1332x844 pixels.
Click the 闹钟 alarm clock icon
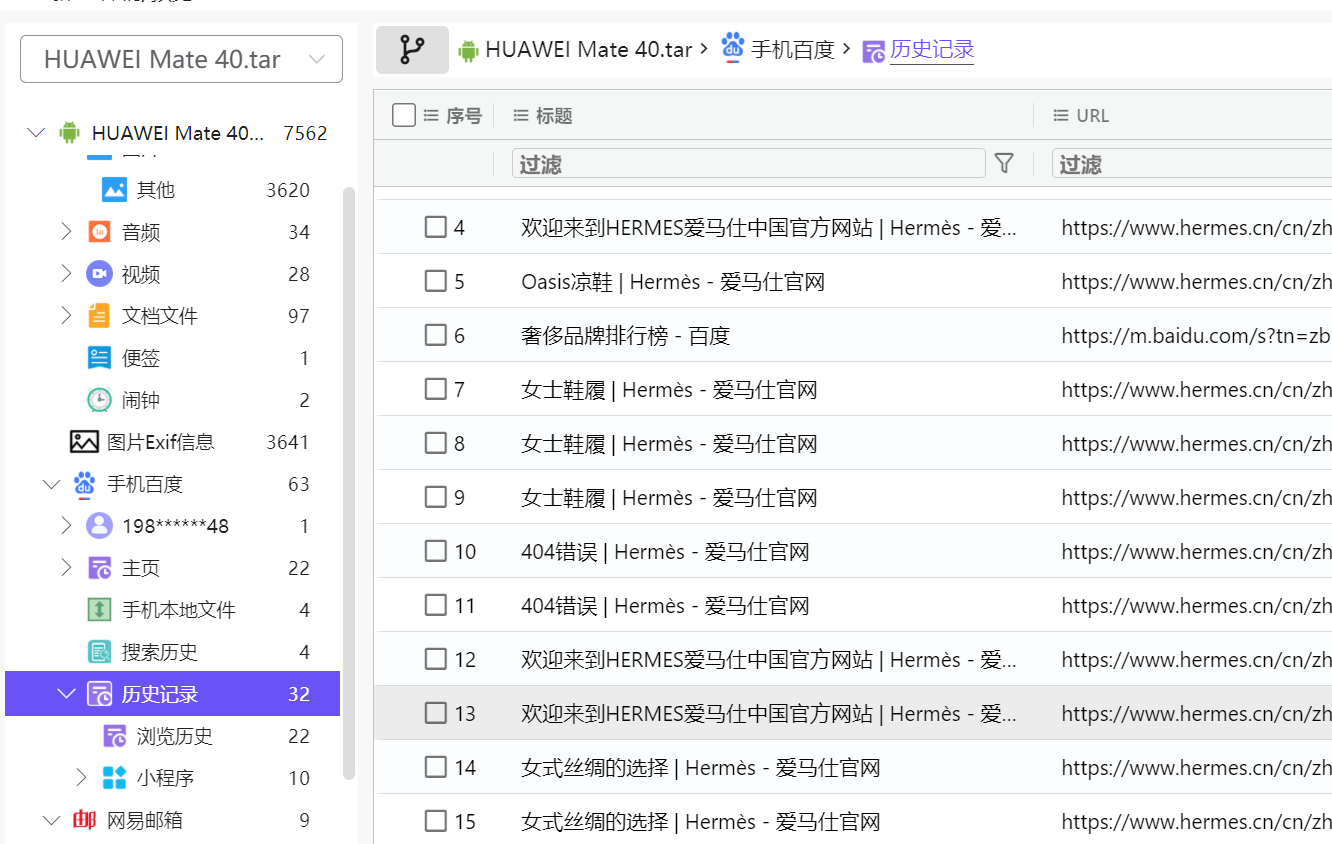pyautogui.click(x=99, y=400)
